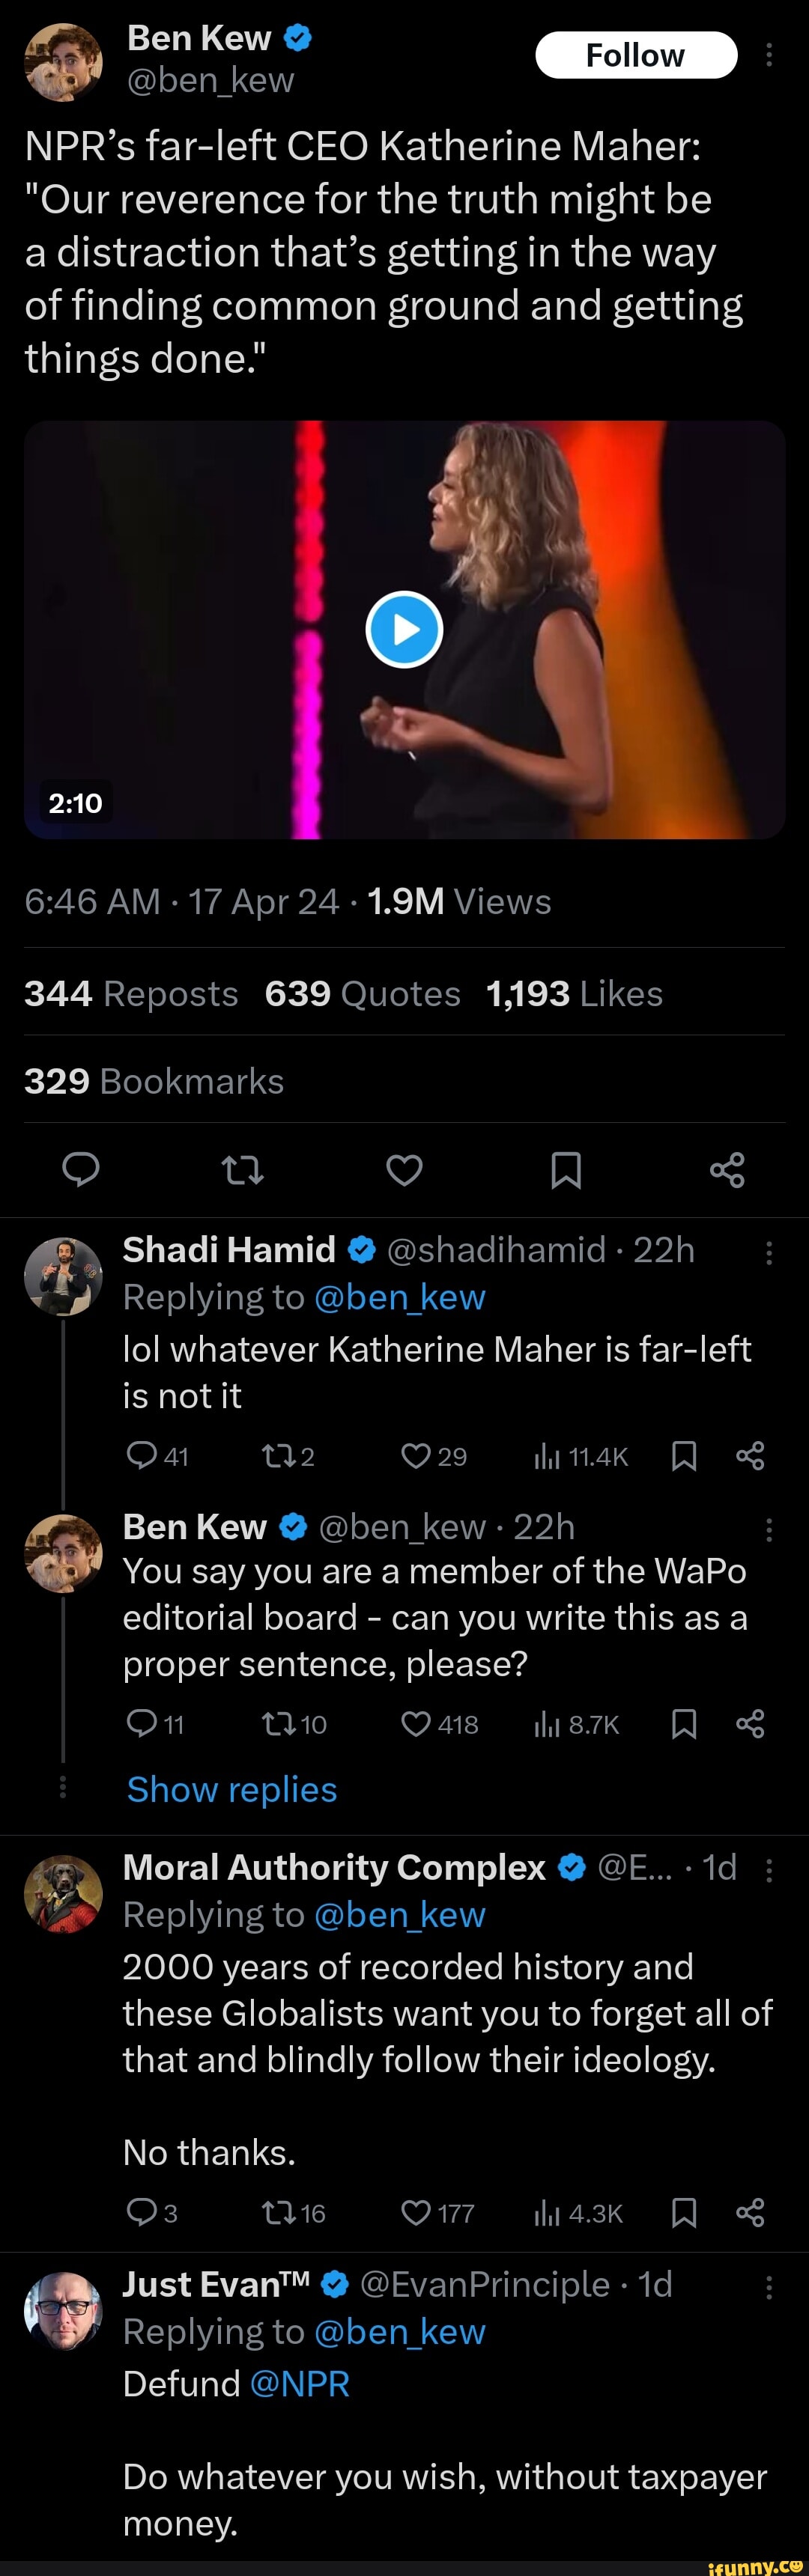Like the main post
Image resolution: width=809 pixels, height=2576 pixels.
point(404,1169)
